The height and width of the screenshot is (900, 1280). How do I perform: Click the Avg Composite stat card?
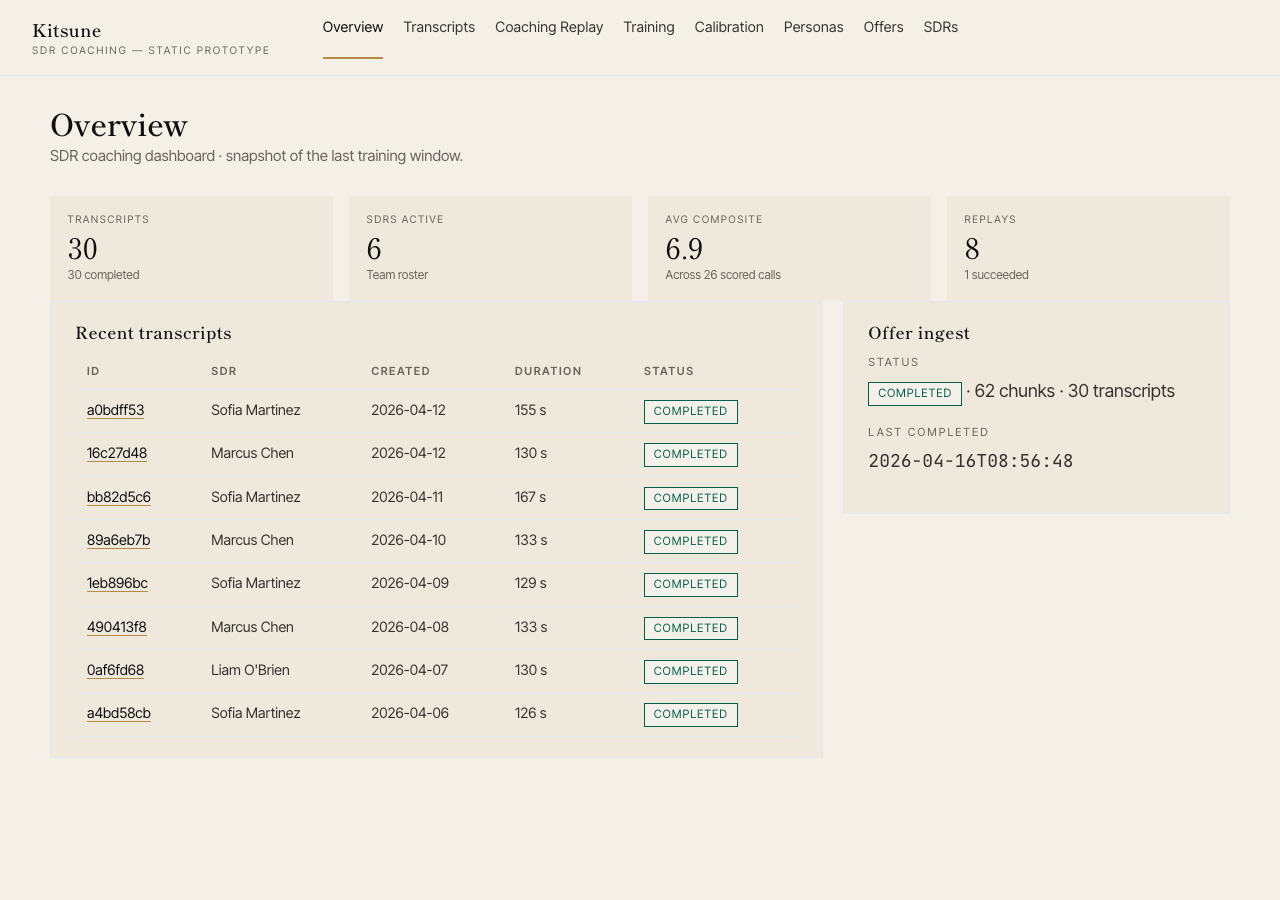pyautogui.click(x=789, y=248)
